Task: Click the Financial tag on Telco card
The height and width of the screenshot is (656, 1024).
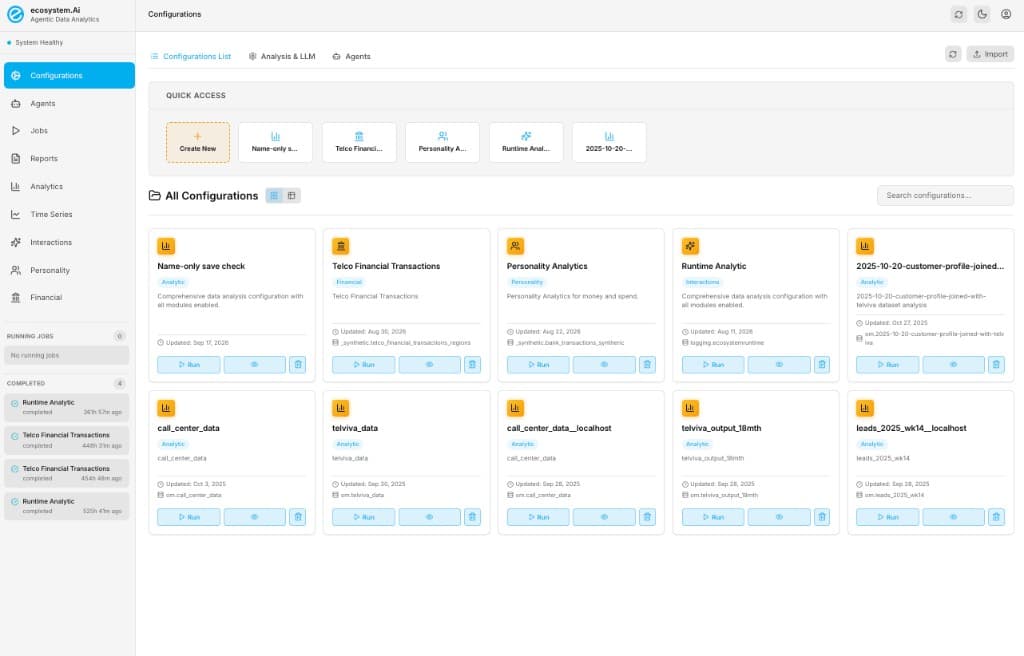Action: pos(349,282)
